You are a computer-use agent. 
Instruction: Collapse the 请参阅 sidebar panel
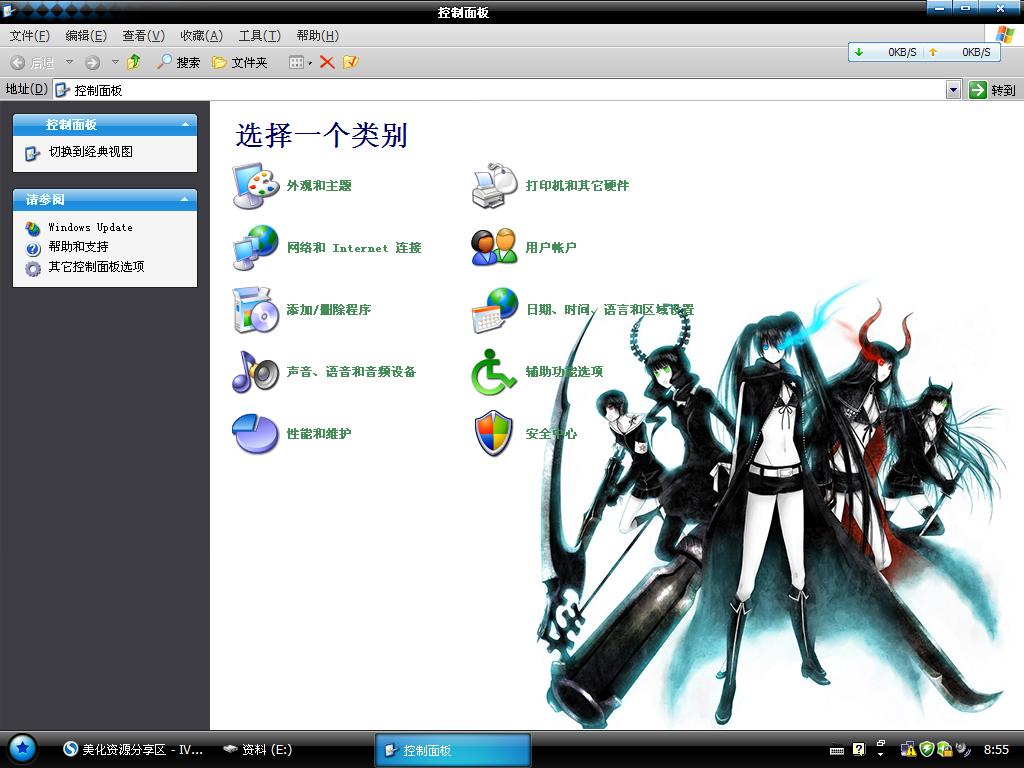point(185,199)
